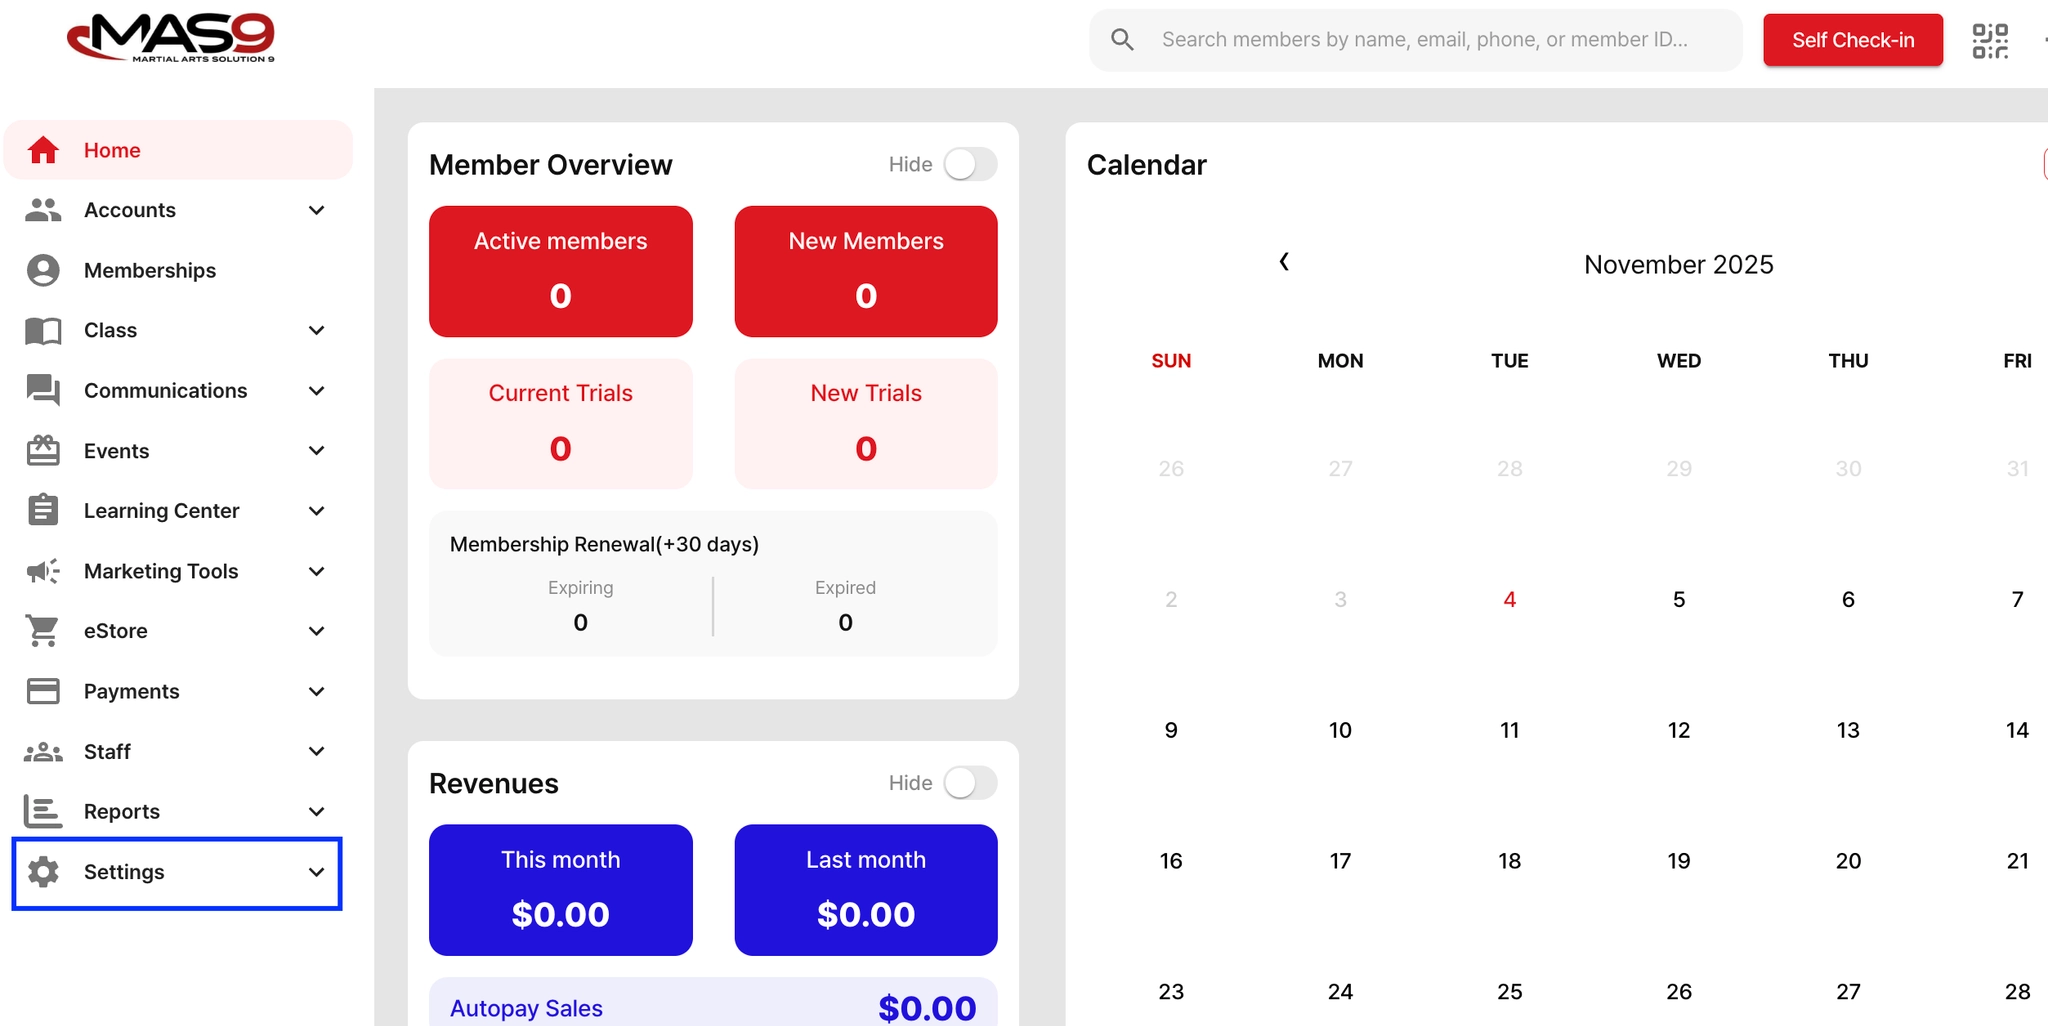Expand the Communications menu chevron
The height and width of the screenshot is (1026, 2048).
pyautogui.click(x=317, y=390)
